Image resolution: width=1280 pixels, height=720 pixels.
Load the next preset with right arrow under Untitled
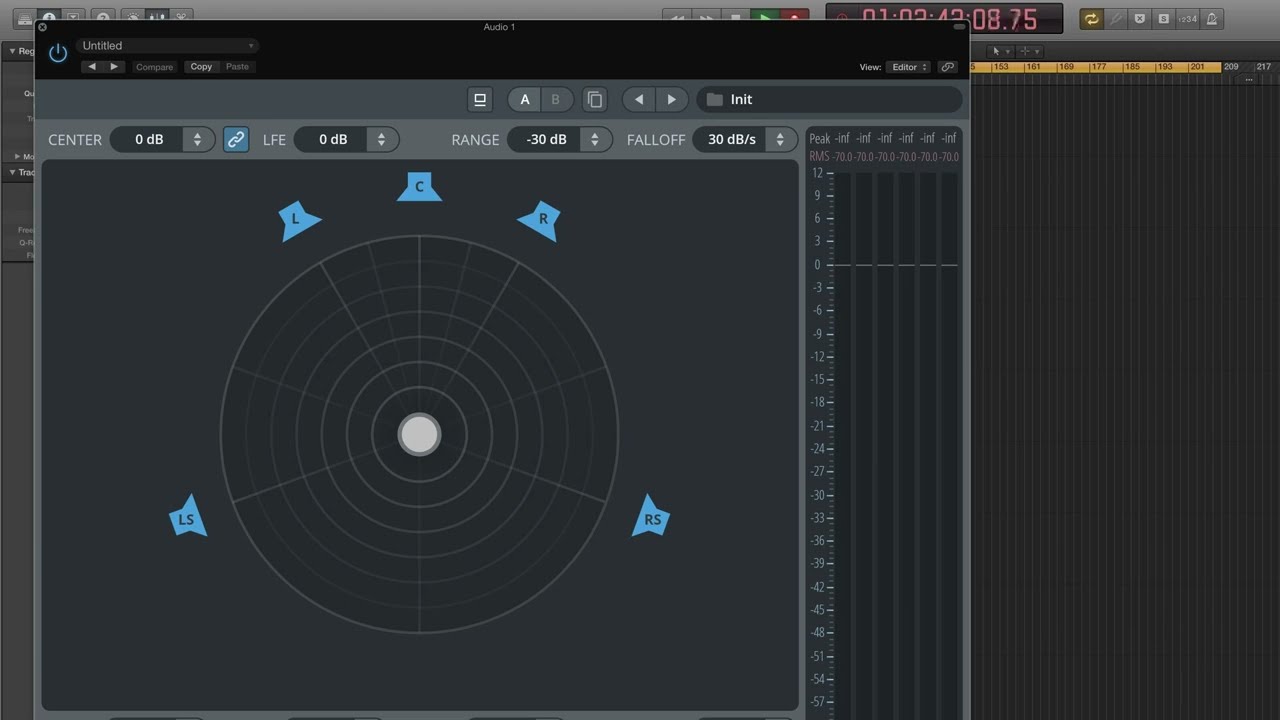[x=114, y=67]
